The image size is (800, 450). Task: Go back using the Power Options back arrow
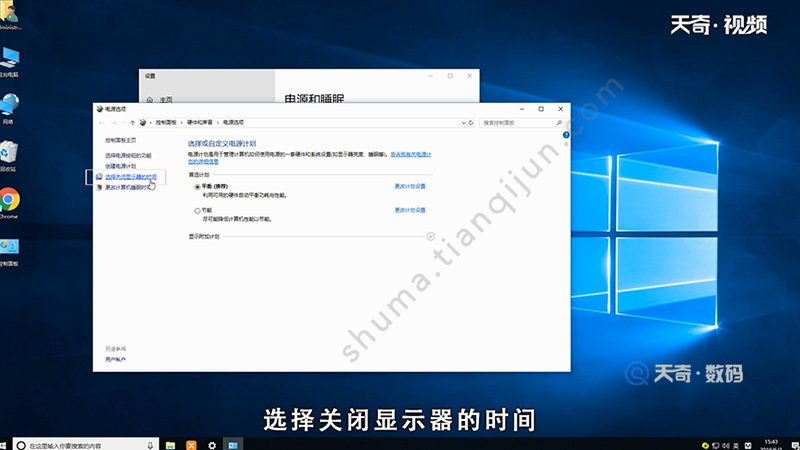point(102,122)
